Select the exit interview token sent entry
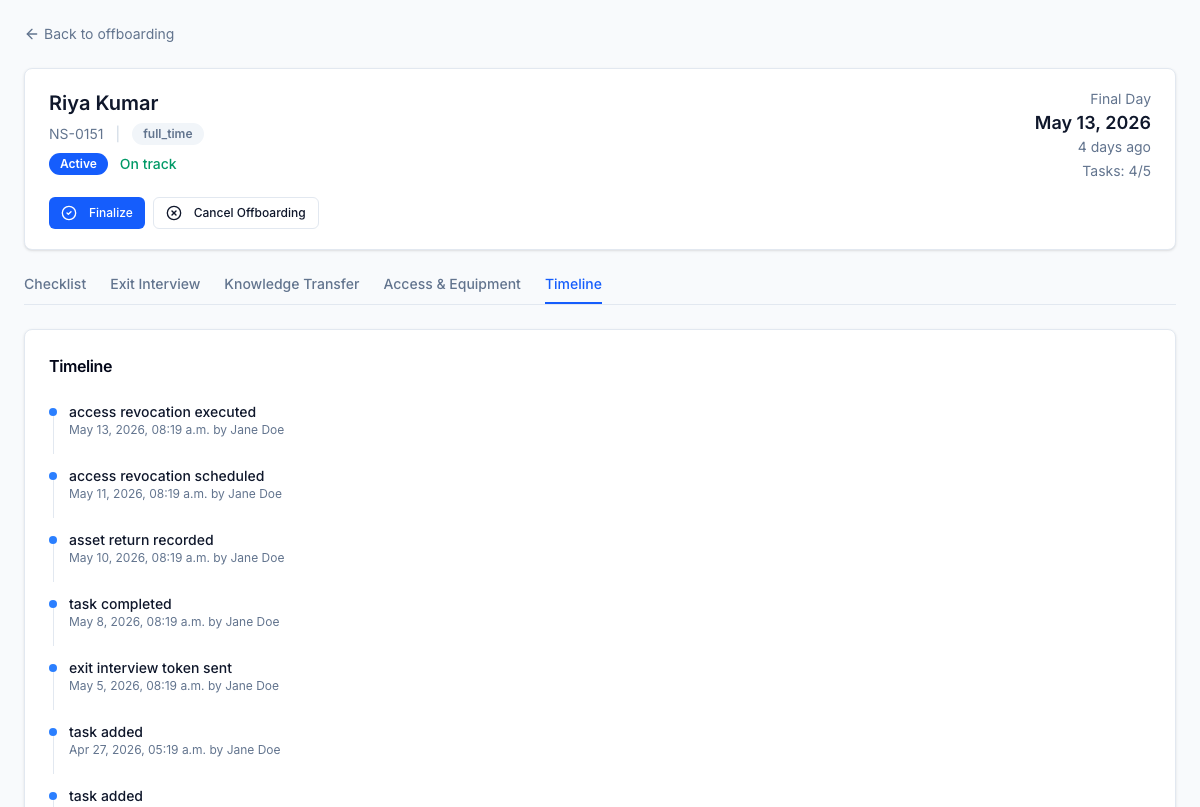Image resolution: width=1200 pixels, height=807 pixels. point(150,668)
